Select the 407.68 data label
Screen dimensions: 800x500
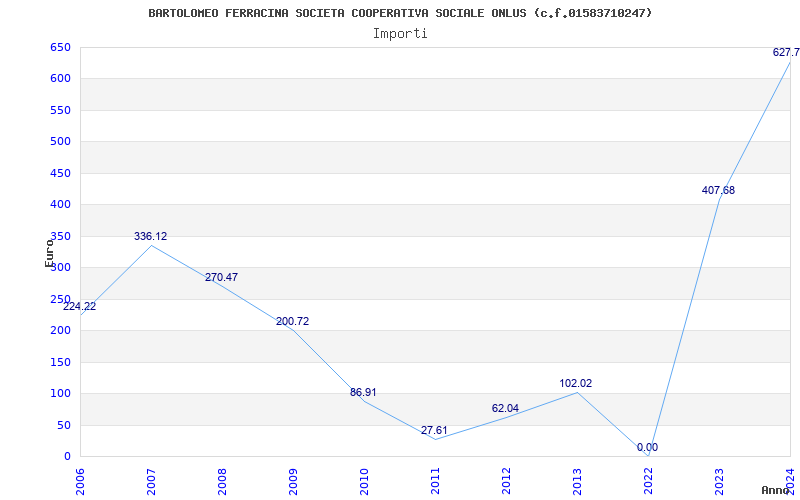pos(718,190)
